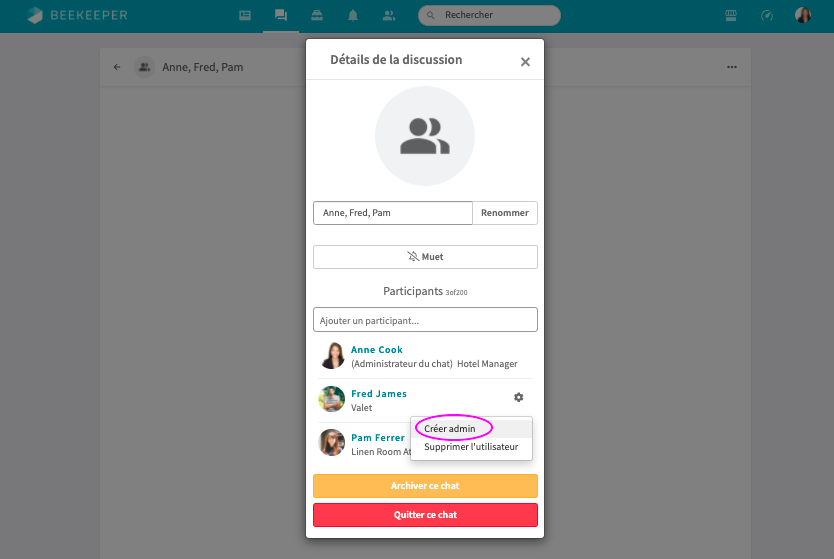This screenshot has height=559, width=834.
Task: Toggle Muet notifications for this chat
Action: tap(425, 257)
